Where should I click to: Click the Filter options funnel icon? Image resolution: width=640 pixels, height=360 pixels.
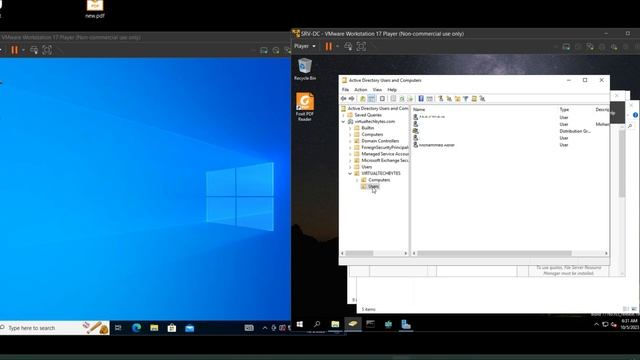point(466,99)
